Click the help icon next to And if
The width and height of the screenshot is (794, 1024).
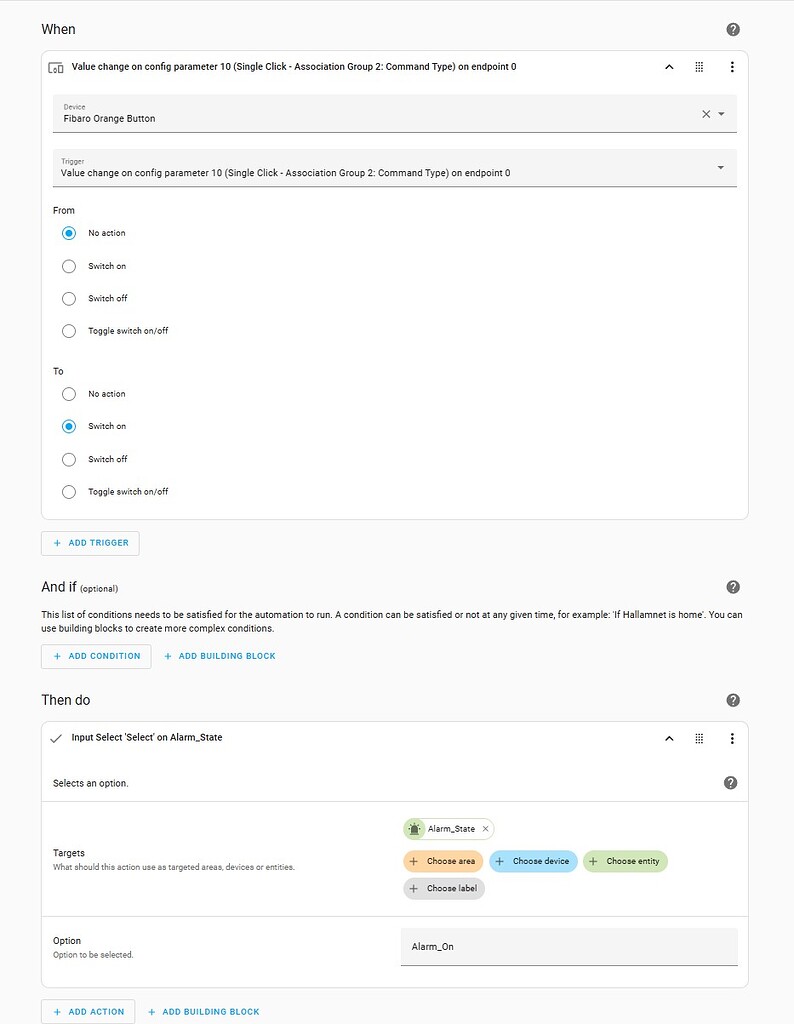(733, 587)
